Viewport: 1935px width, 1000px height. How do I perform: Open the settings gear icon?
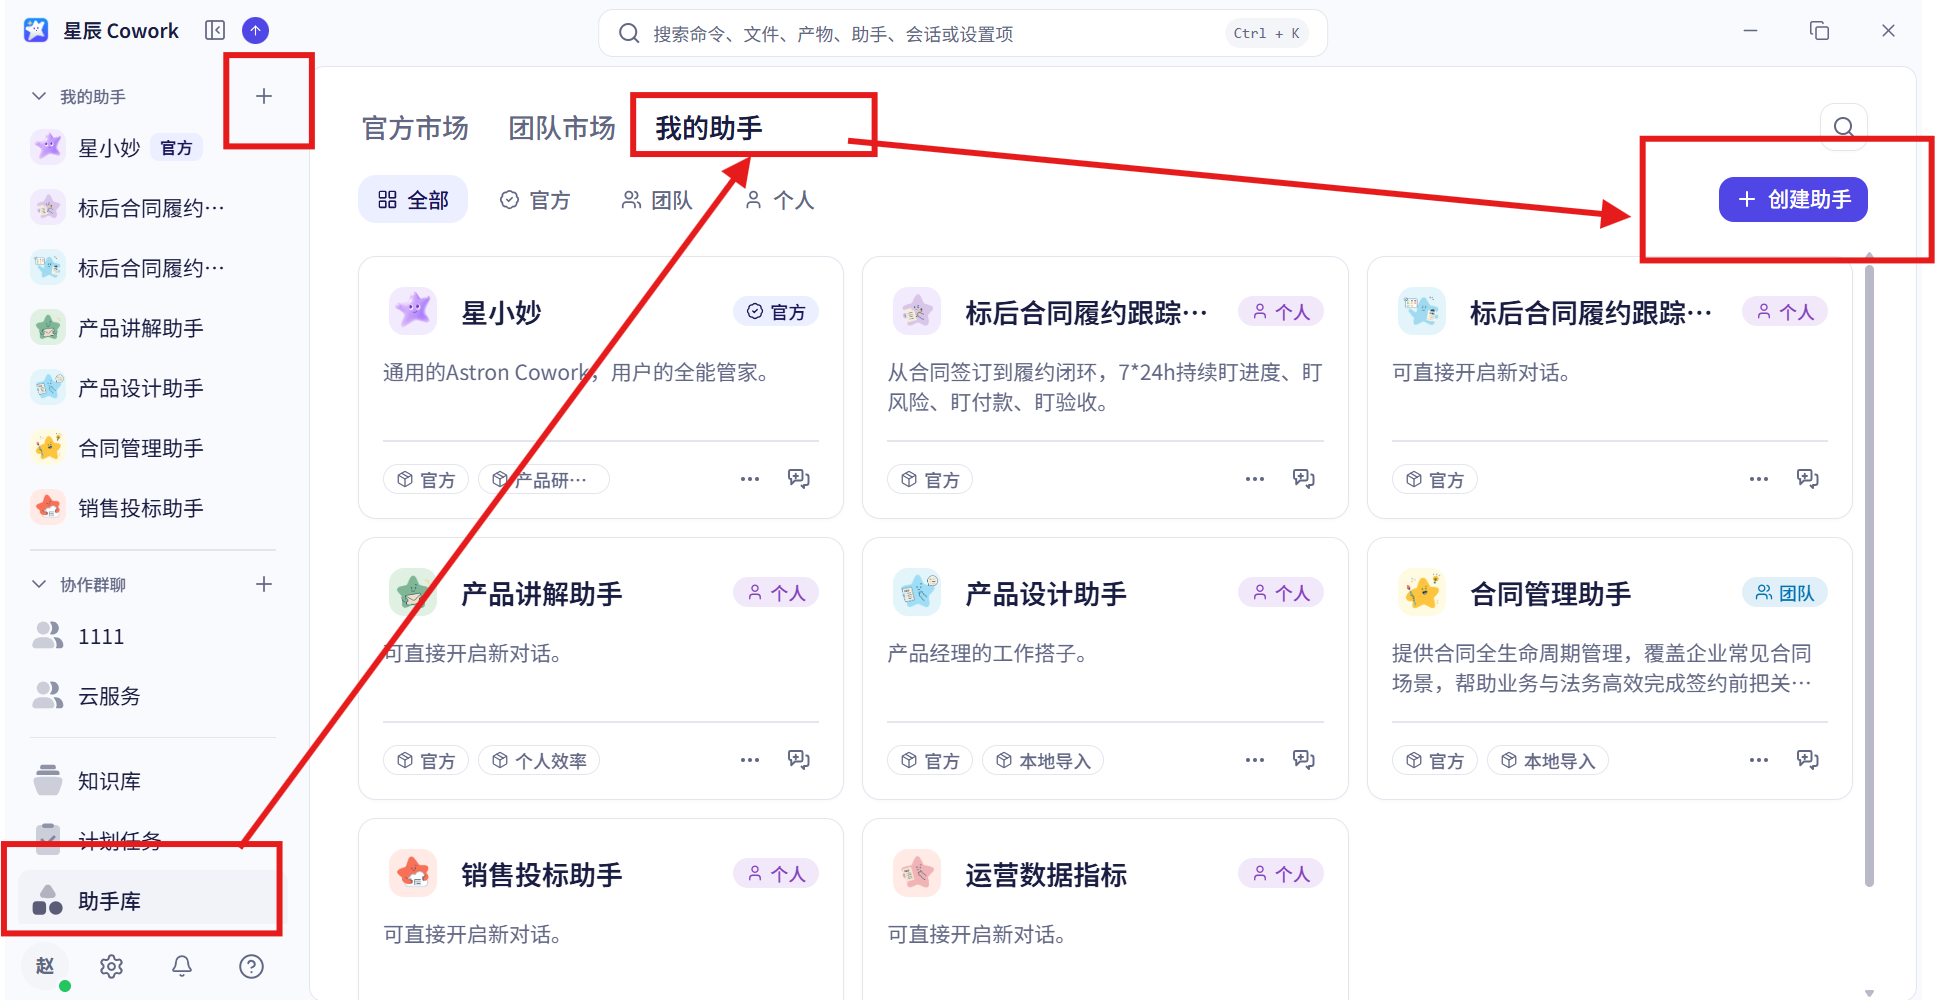coord(112,966)
